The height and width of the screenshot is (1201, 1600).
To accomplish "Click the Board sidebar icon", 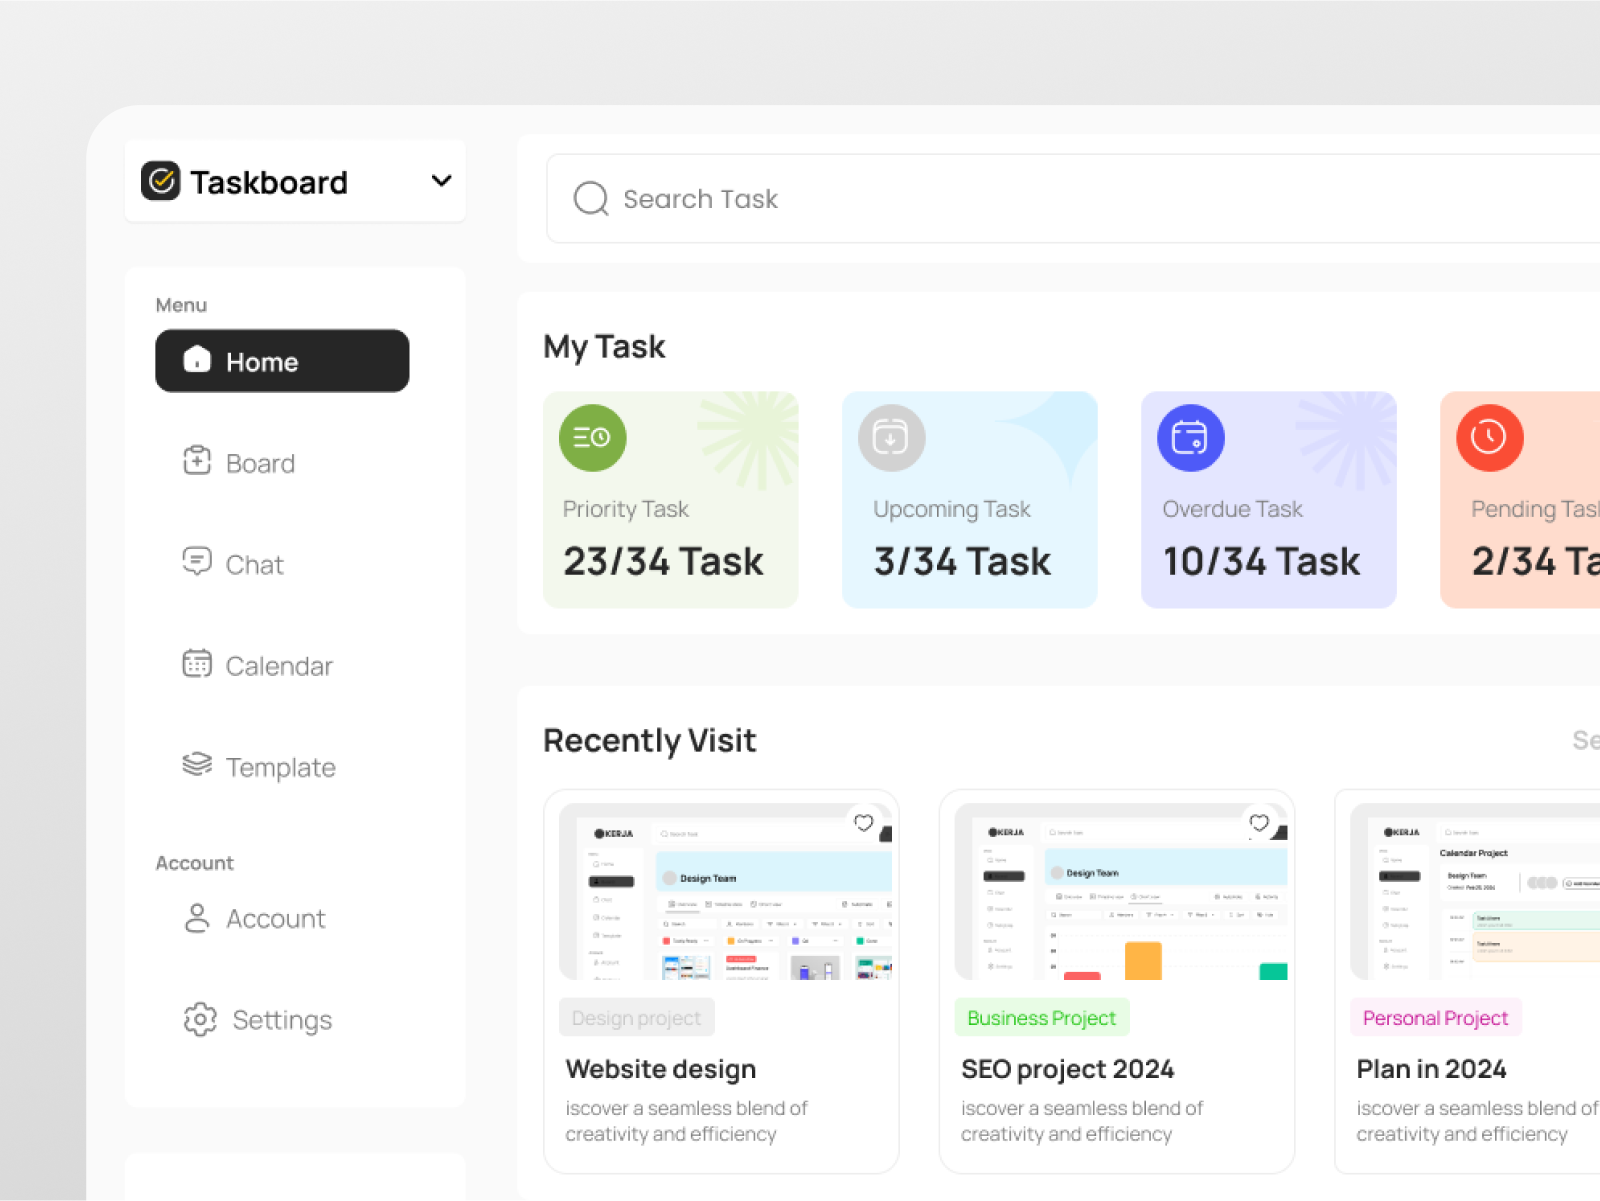I will pos(197,462).
